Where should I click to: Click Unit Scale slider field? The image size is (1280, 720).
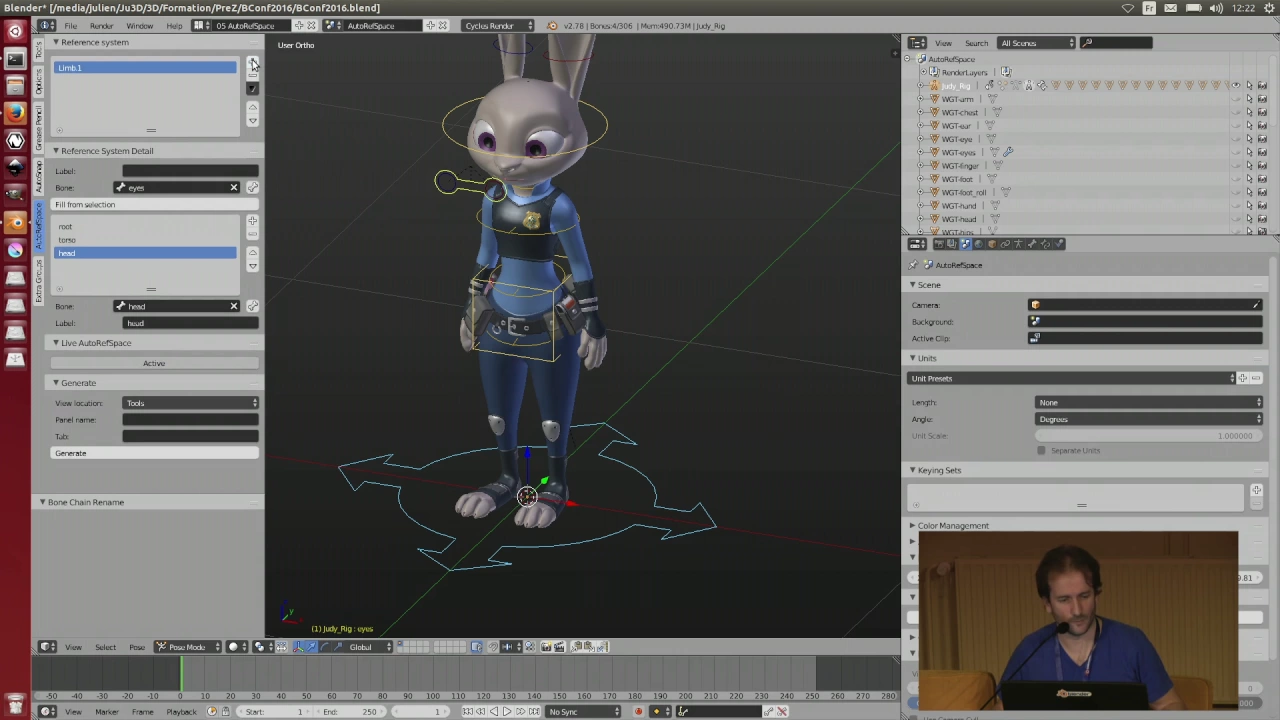pos(1149,436)
